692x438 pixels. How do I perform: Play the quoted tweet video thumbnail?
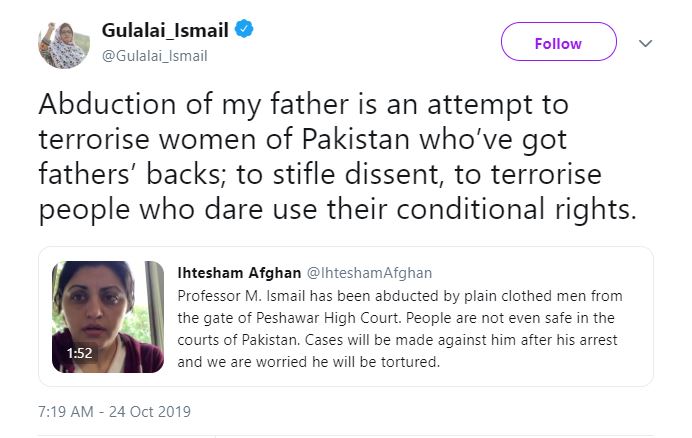pyautogui.click(x=108, y=315)
